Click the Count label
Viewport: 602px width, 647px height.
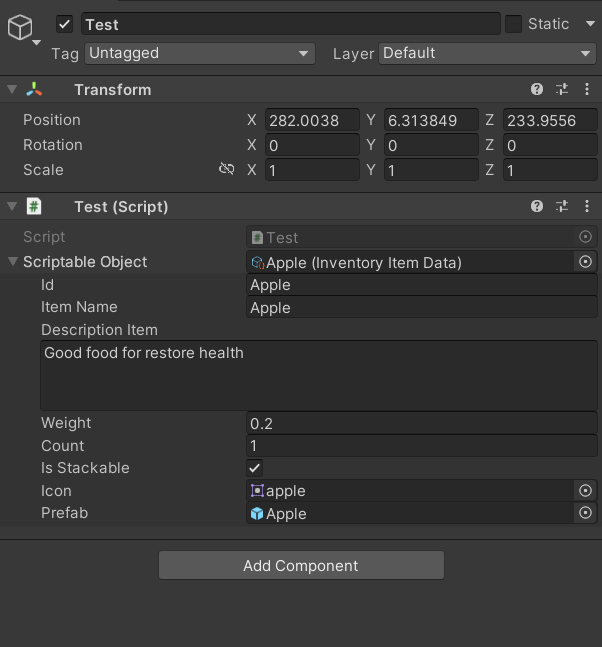62,446
